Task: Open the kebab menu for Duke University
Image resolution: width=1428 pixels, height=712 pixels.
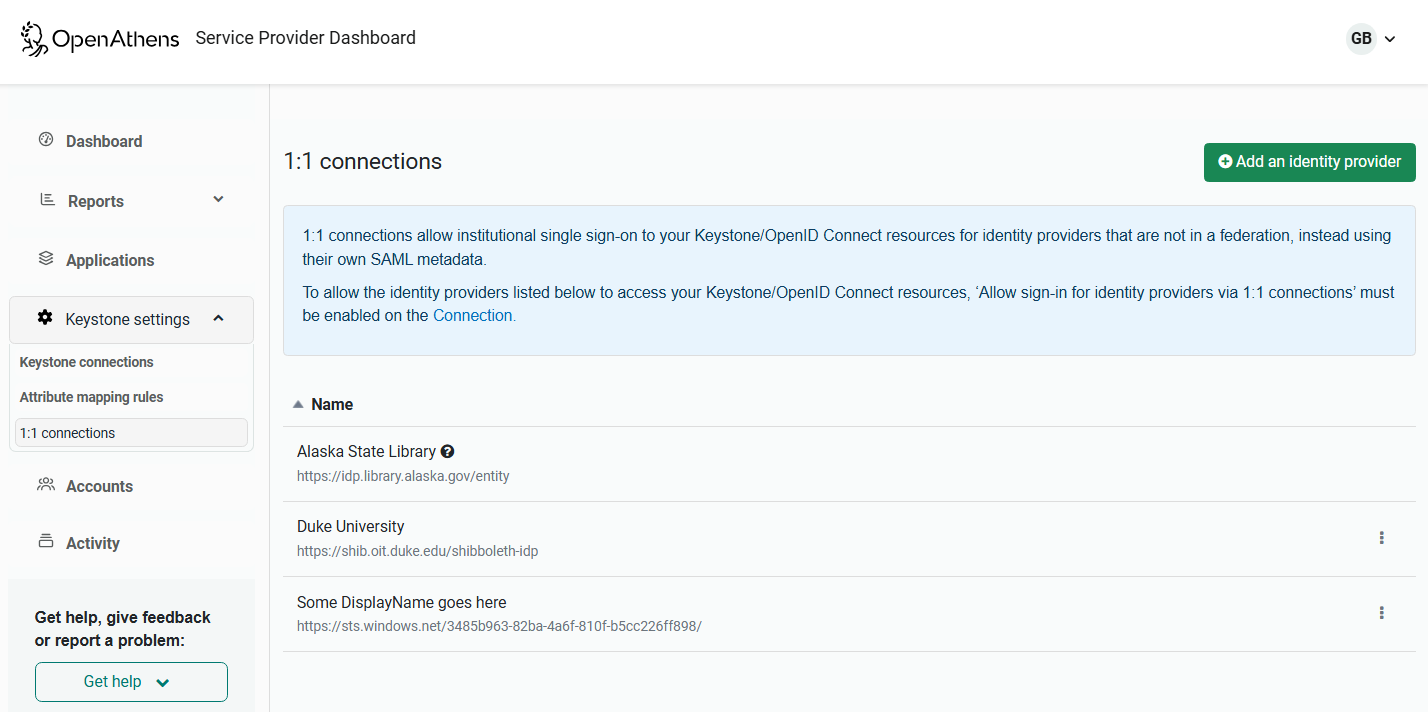Action: click(x=1382, y=536)
